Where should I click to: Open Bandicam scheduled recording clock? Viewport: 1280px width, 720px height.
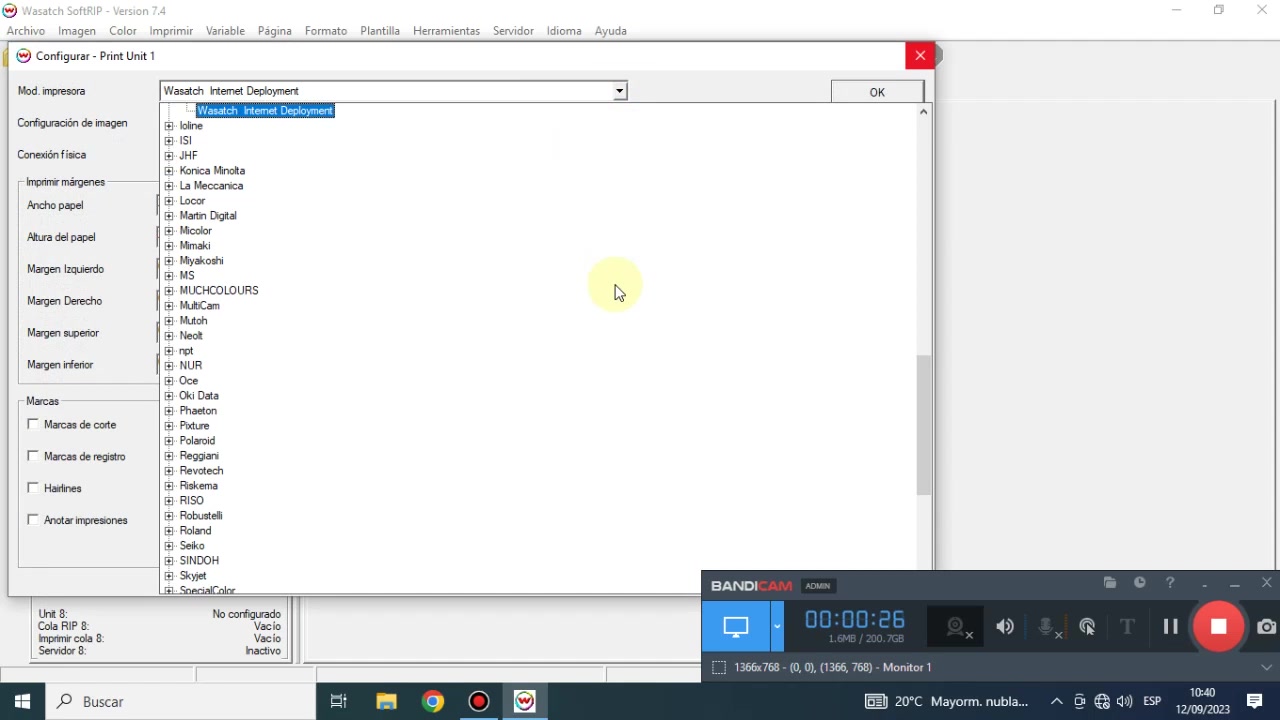tap(1140, 583)
